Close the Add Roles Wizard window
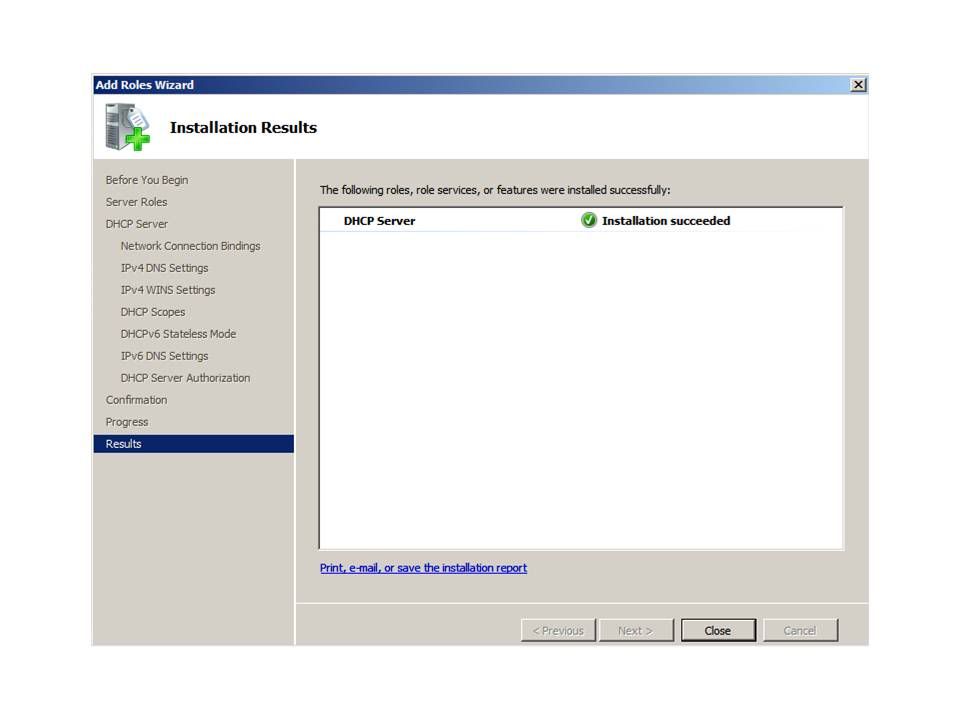This screenshot has width=960, height=720. tap(858, 85)
